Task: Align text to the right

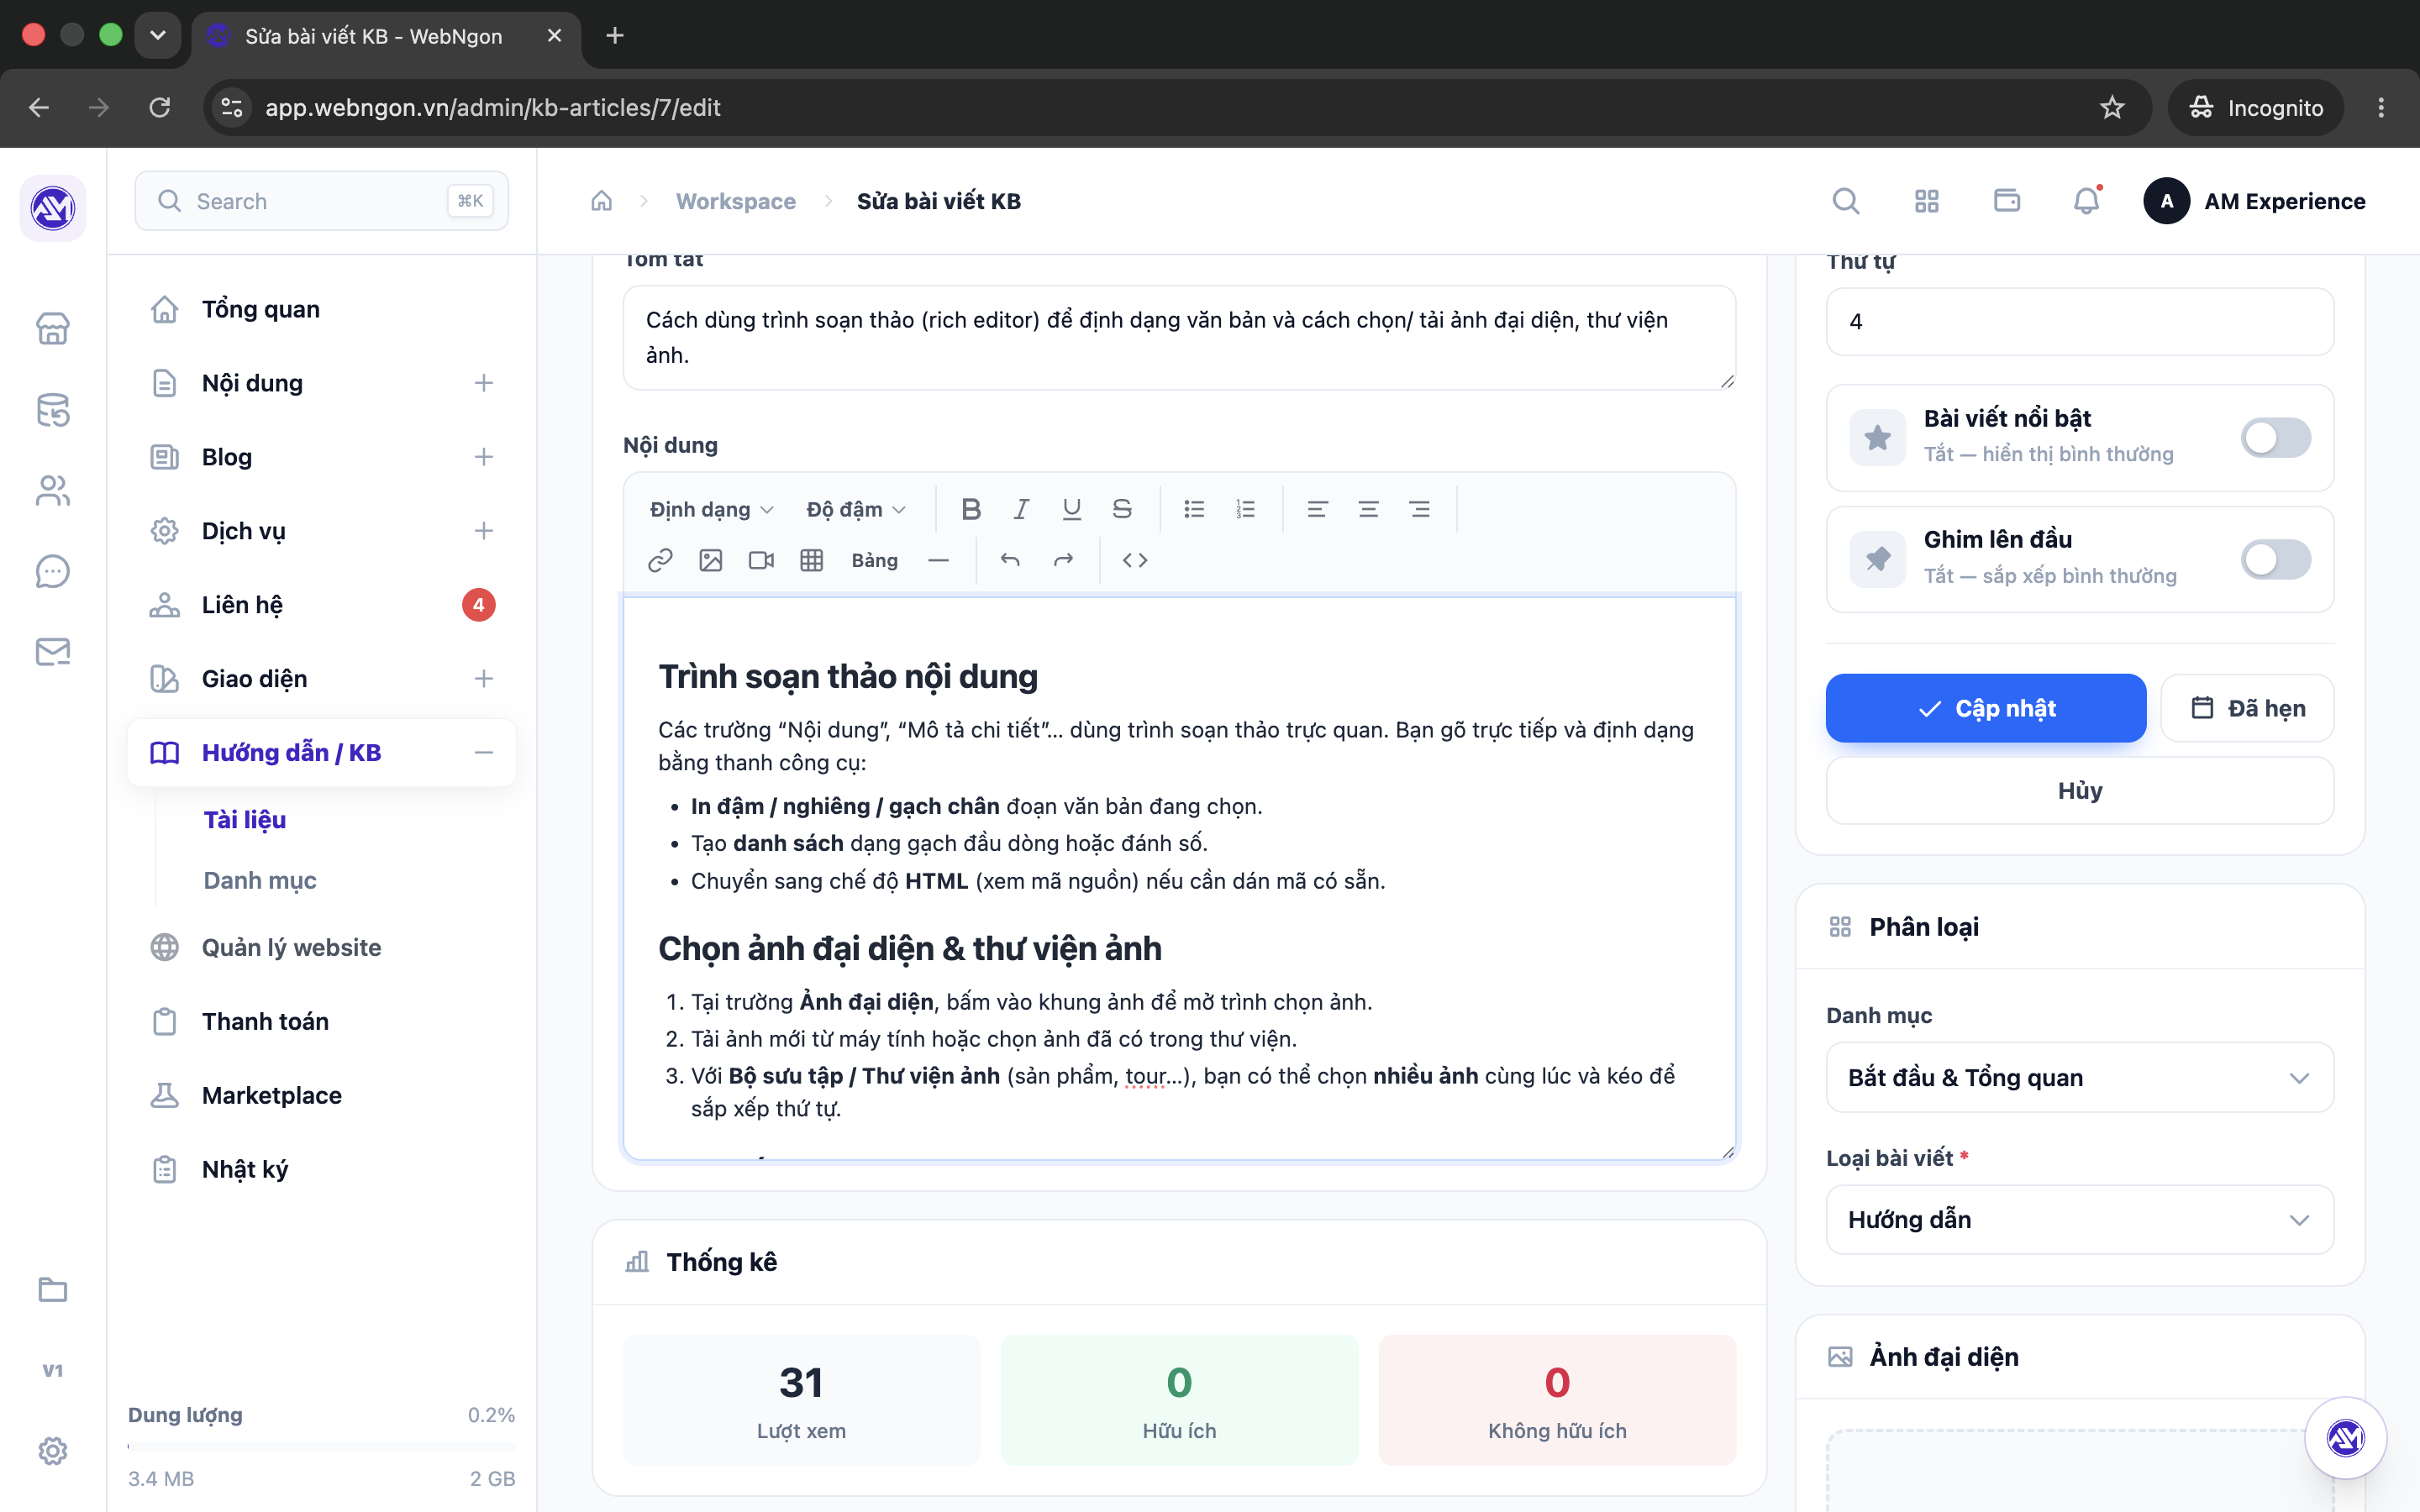Action: 1419,509
